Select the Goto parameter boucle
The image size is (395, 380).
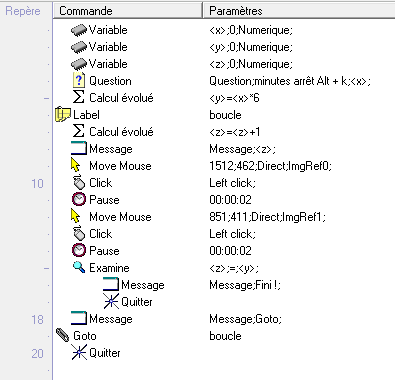[x=225, y=336]
